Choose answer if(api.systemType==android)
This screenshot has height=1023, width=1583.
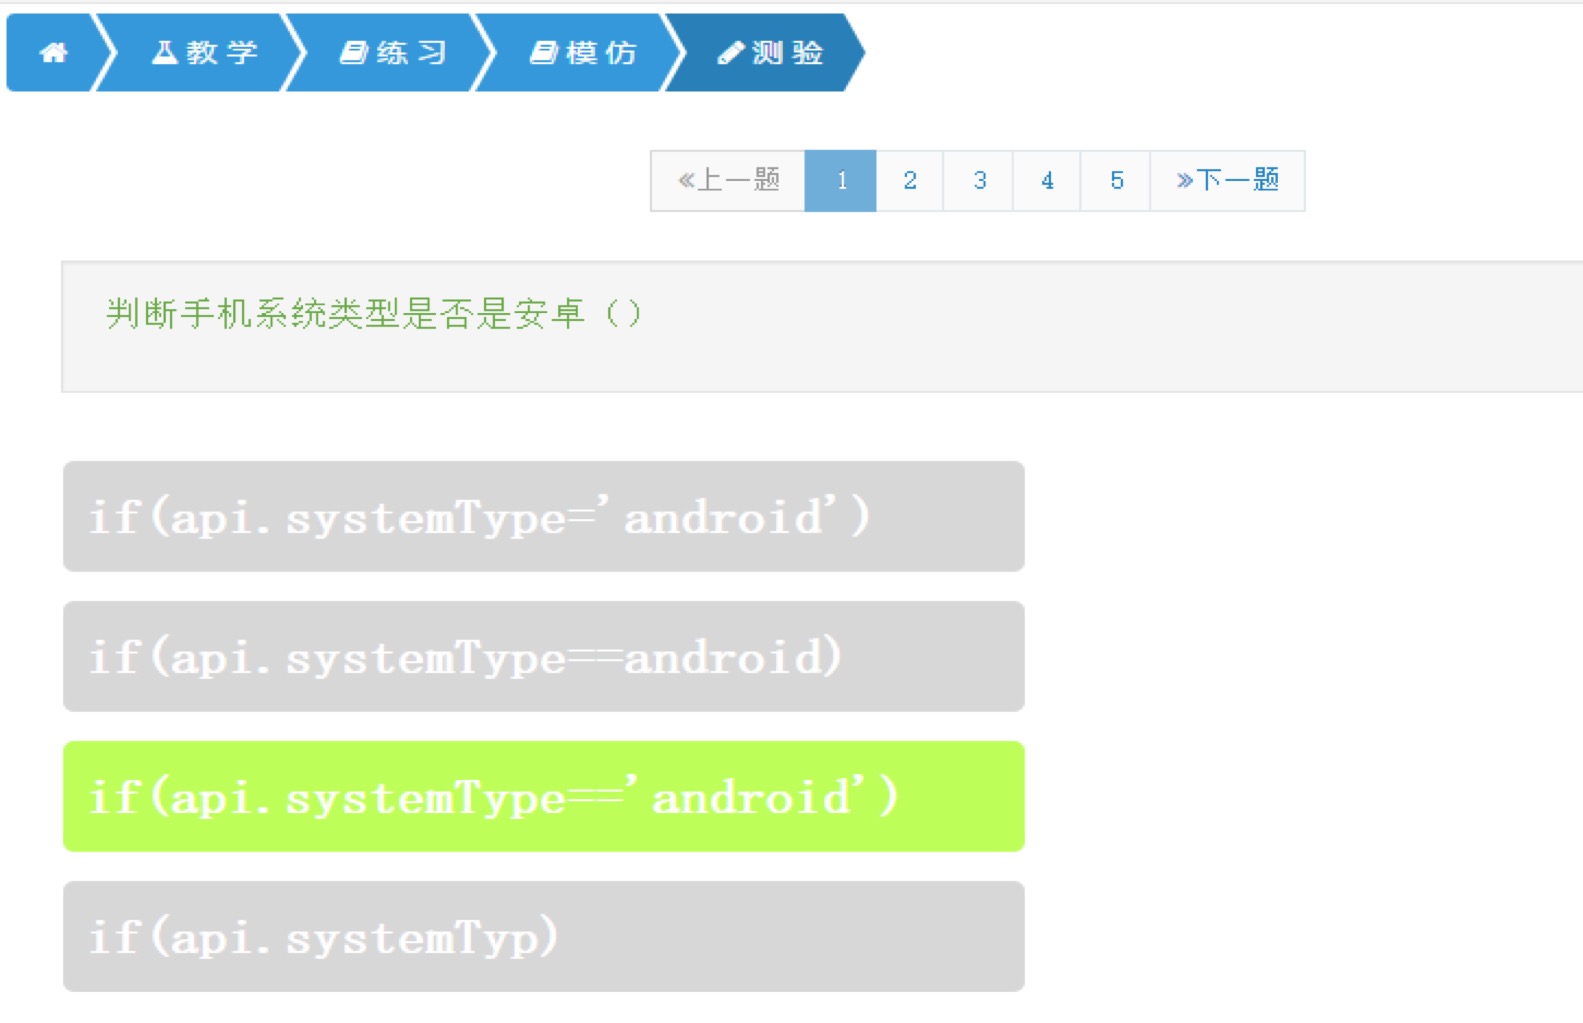click(544, 656)
